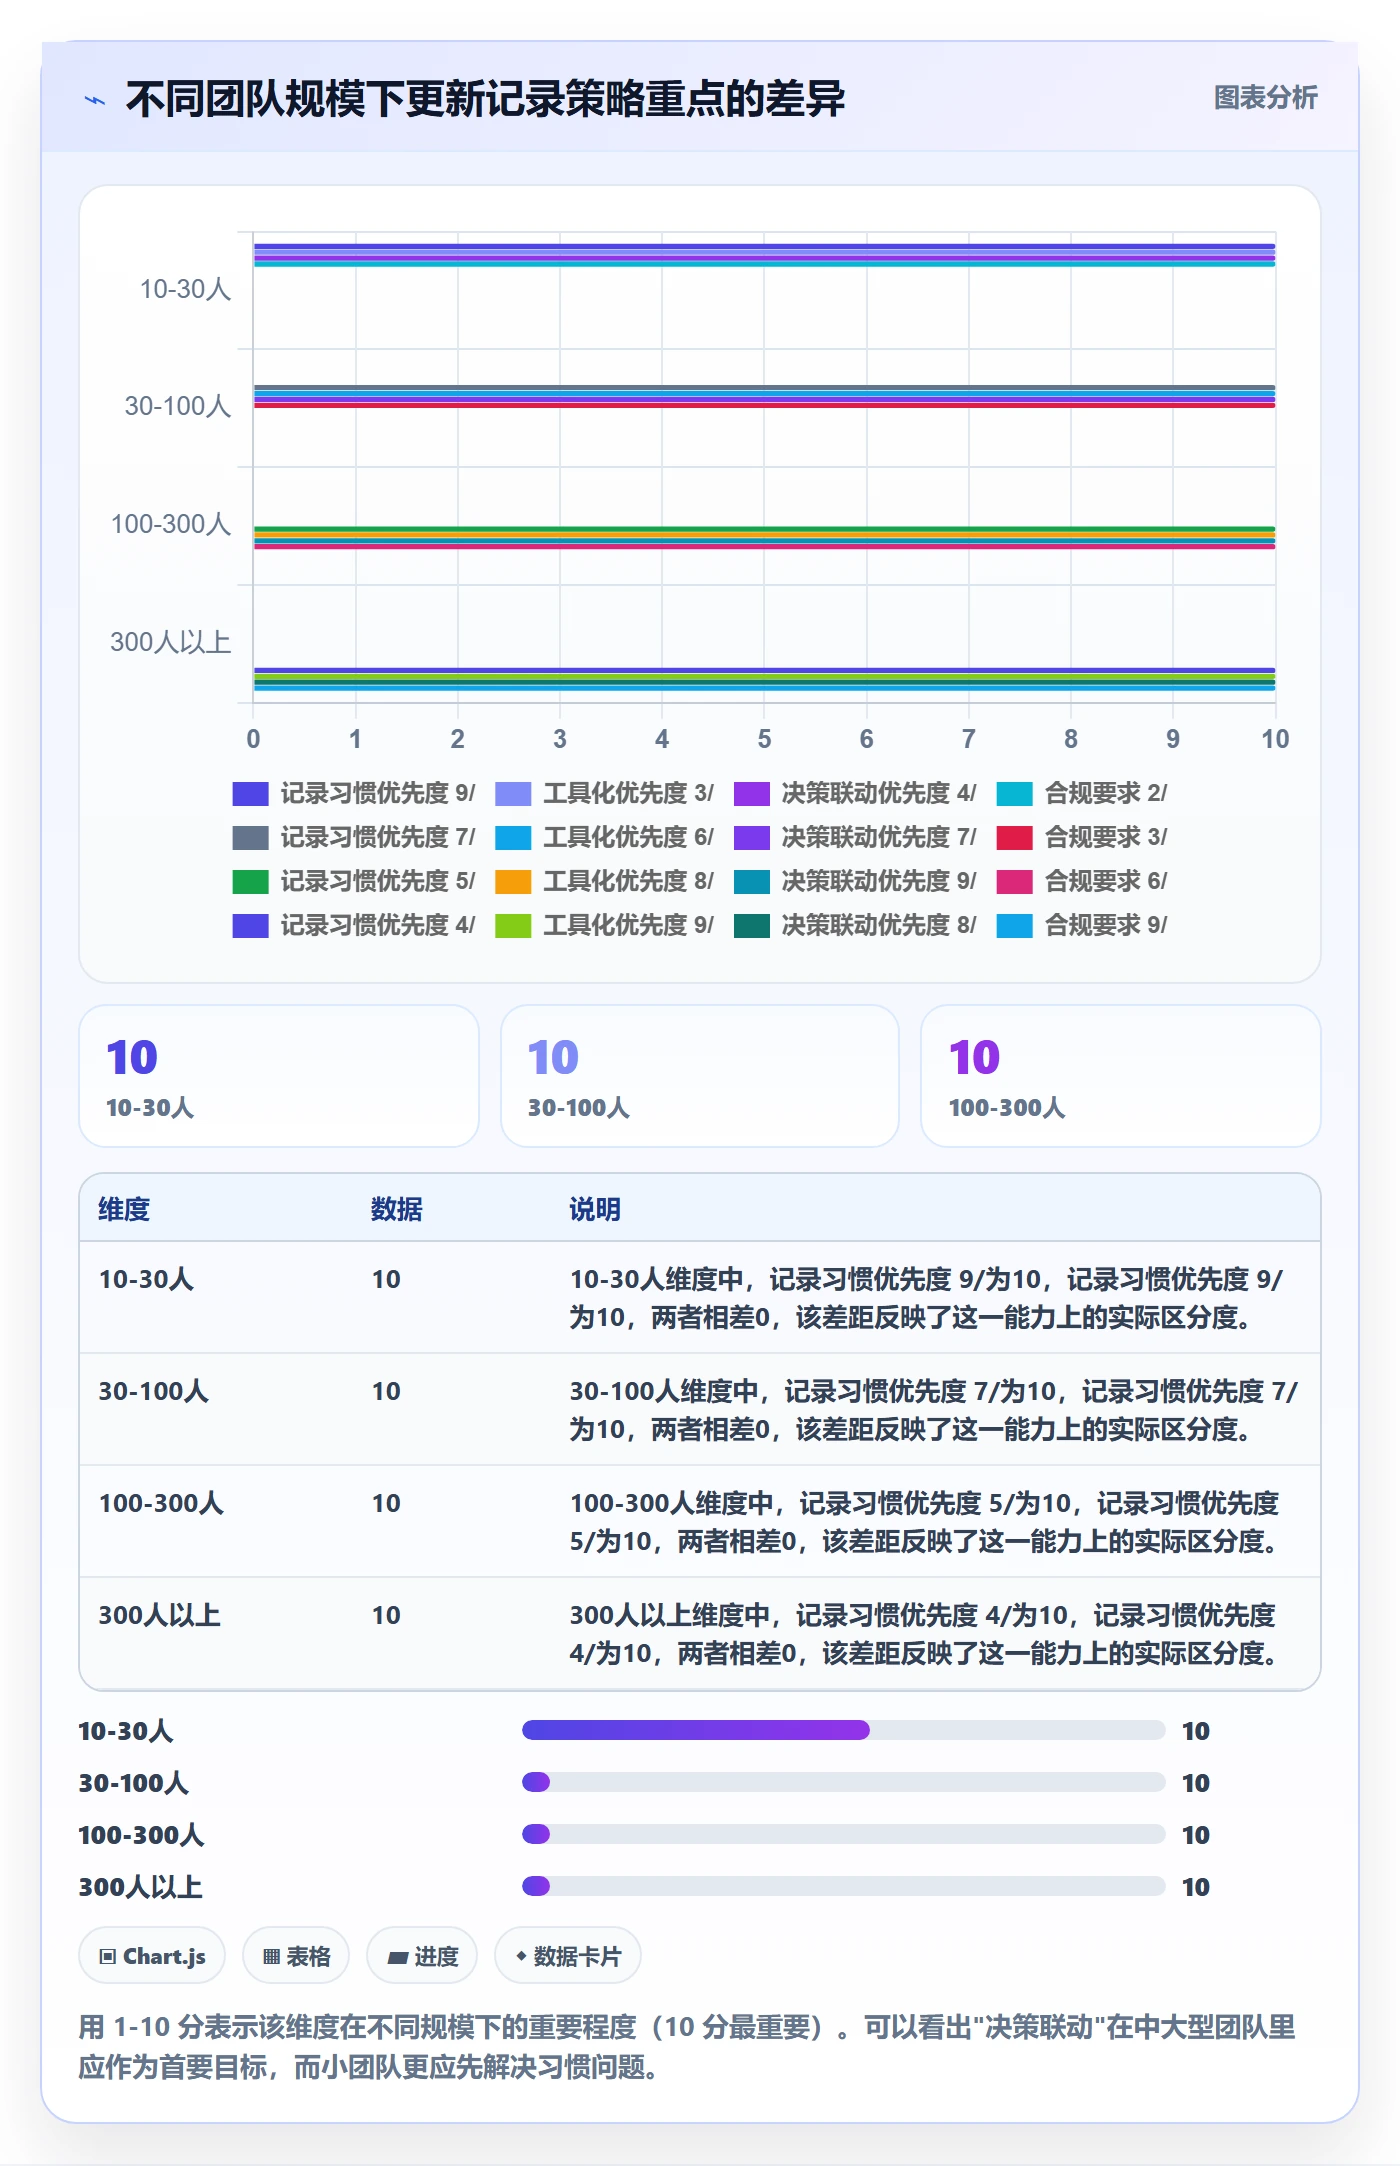Viewport: 1400px width, 2166px height.
Task: Click the 300人以上 y-axis label in chart
Action: pos(170,643)
